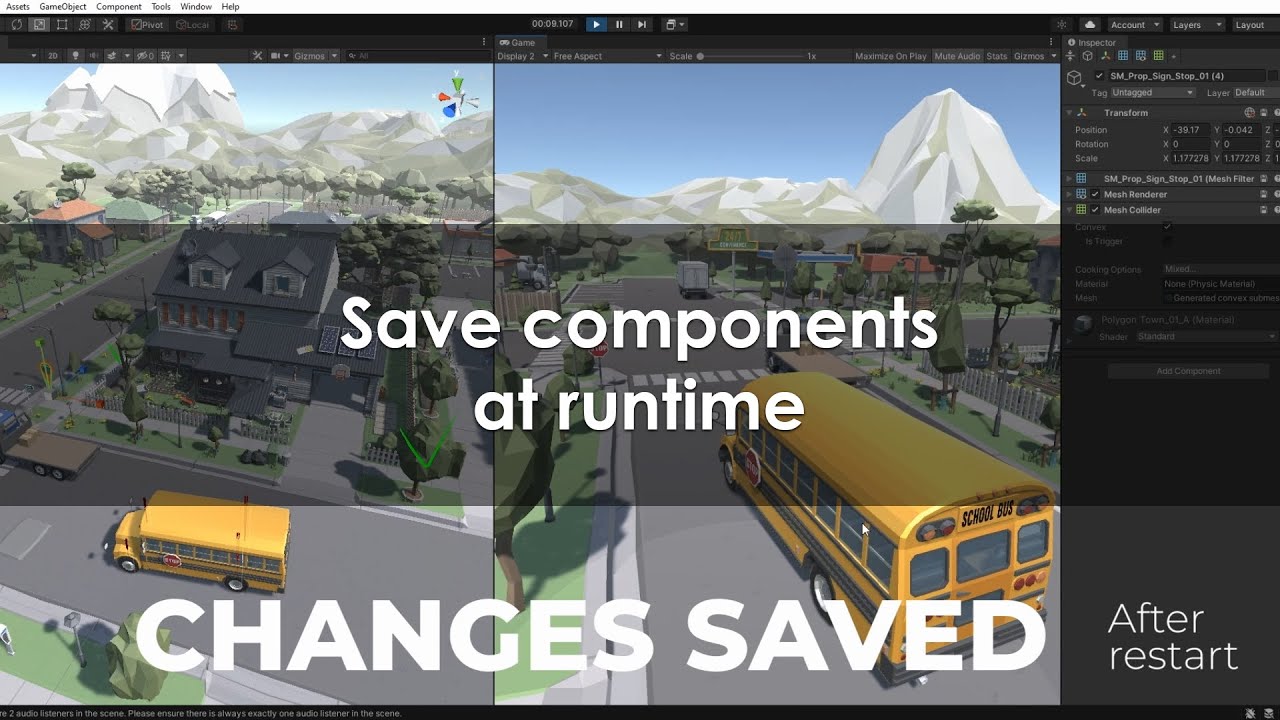Toggle scene lighting bulb icon

click(76, 56)
